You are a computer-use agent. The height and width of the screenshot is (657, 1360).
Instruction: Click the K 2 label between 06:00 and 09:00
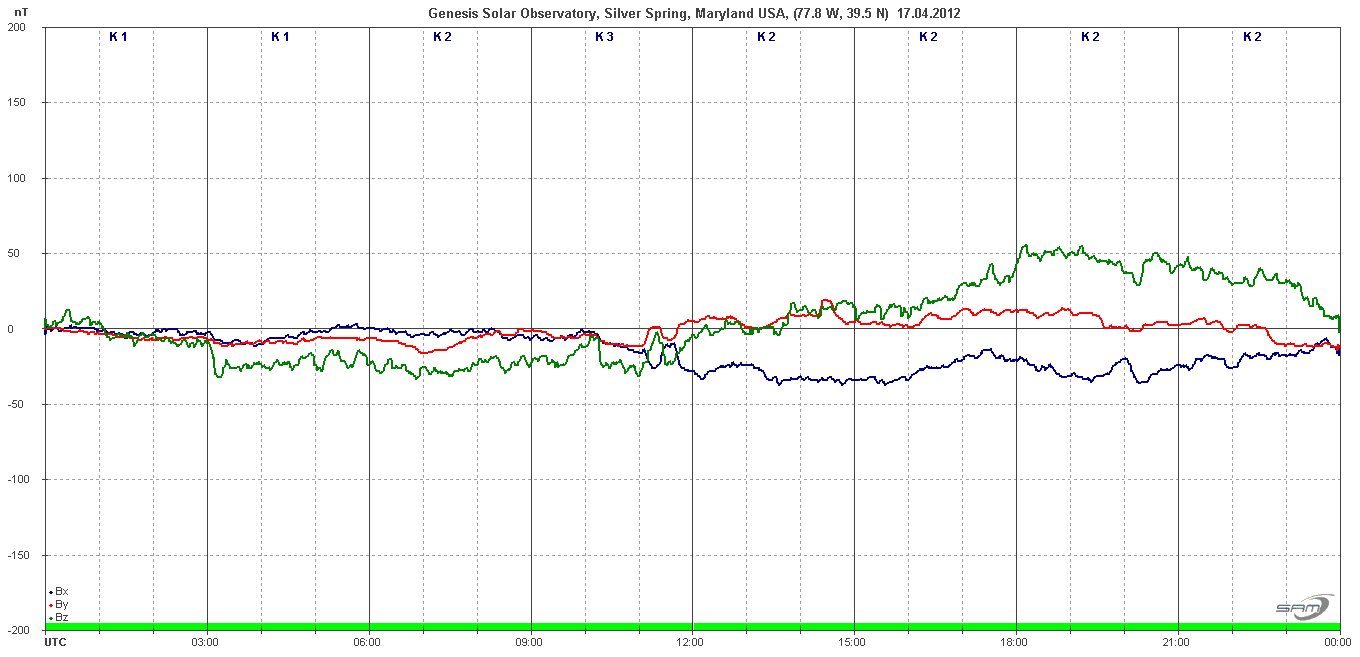coord(442,37)
